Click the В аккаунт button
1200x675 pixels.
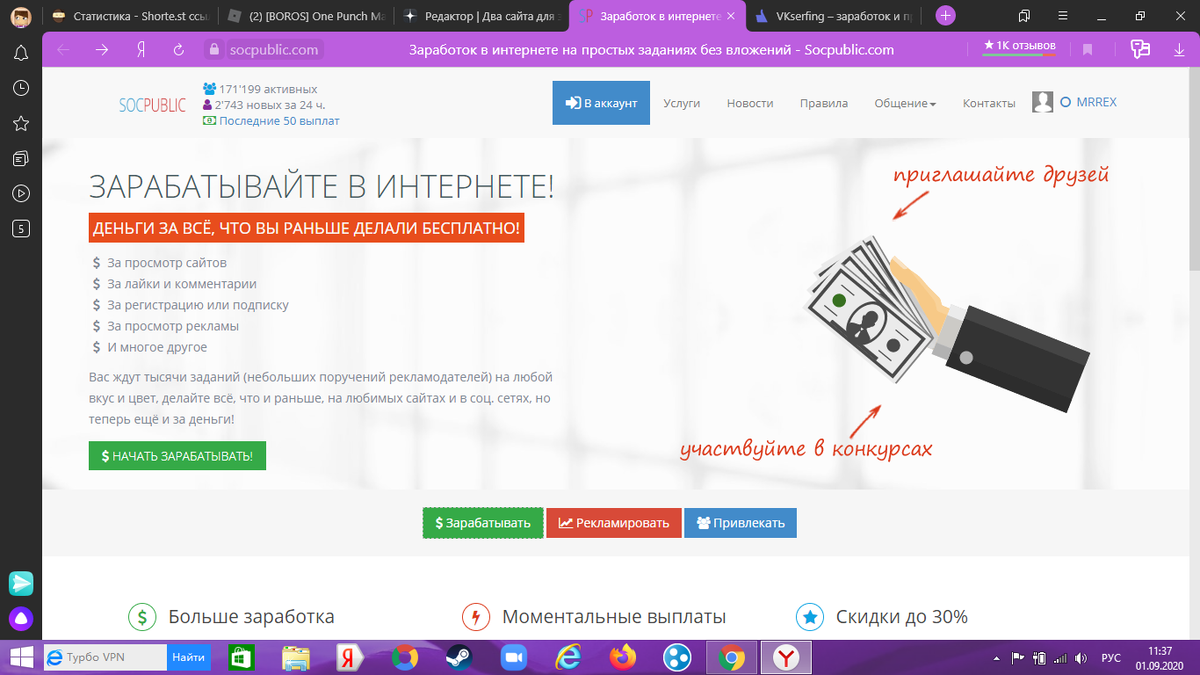coord(601,103)
